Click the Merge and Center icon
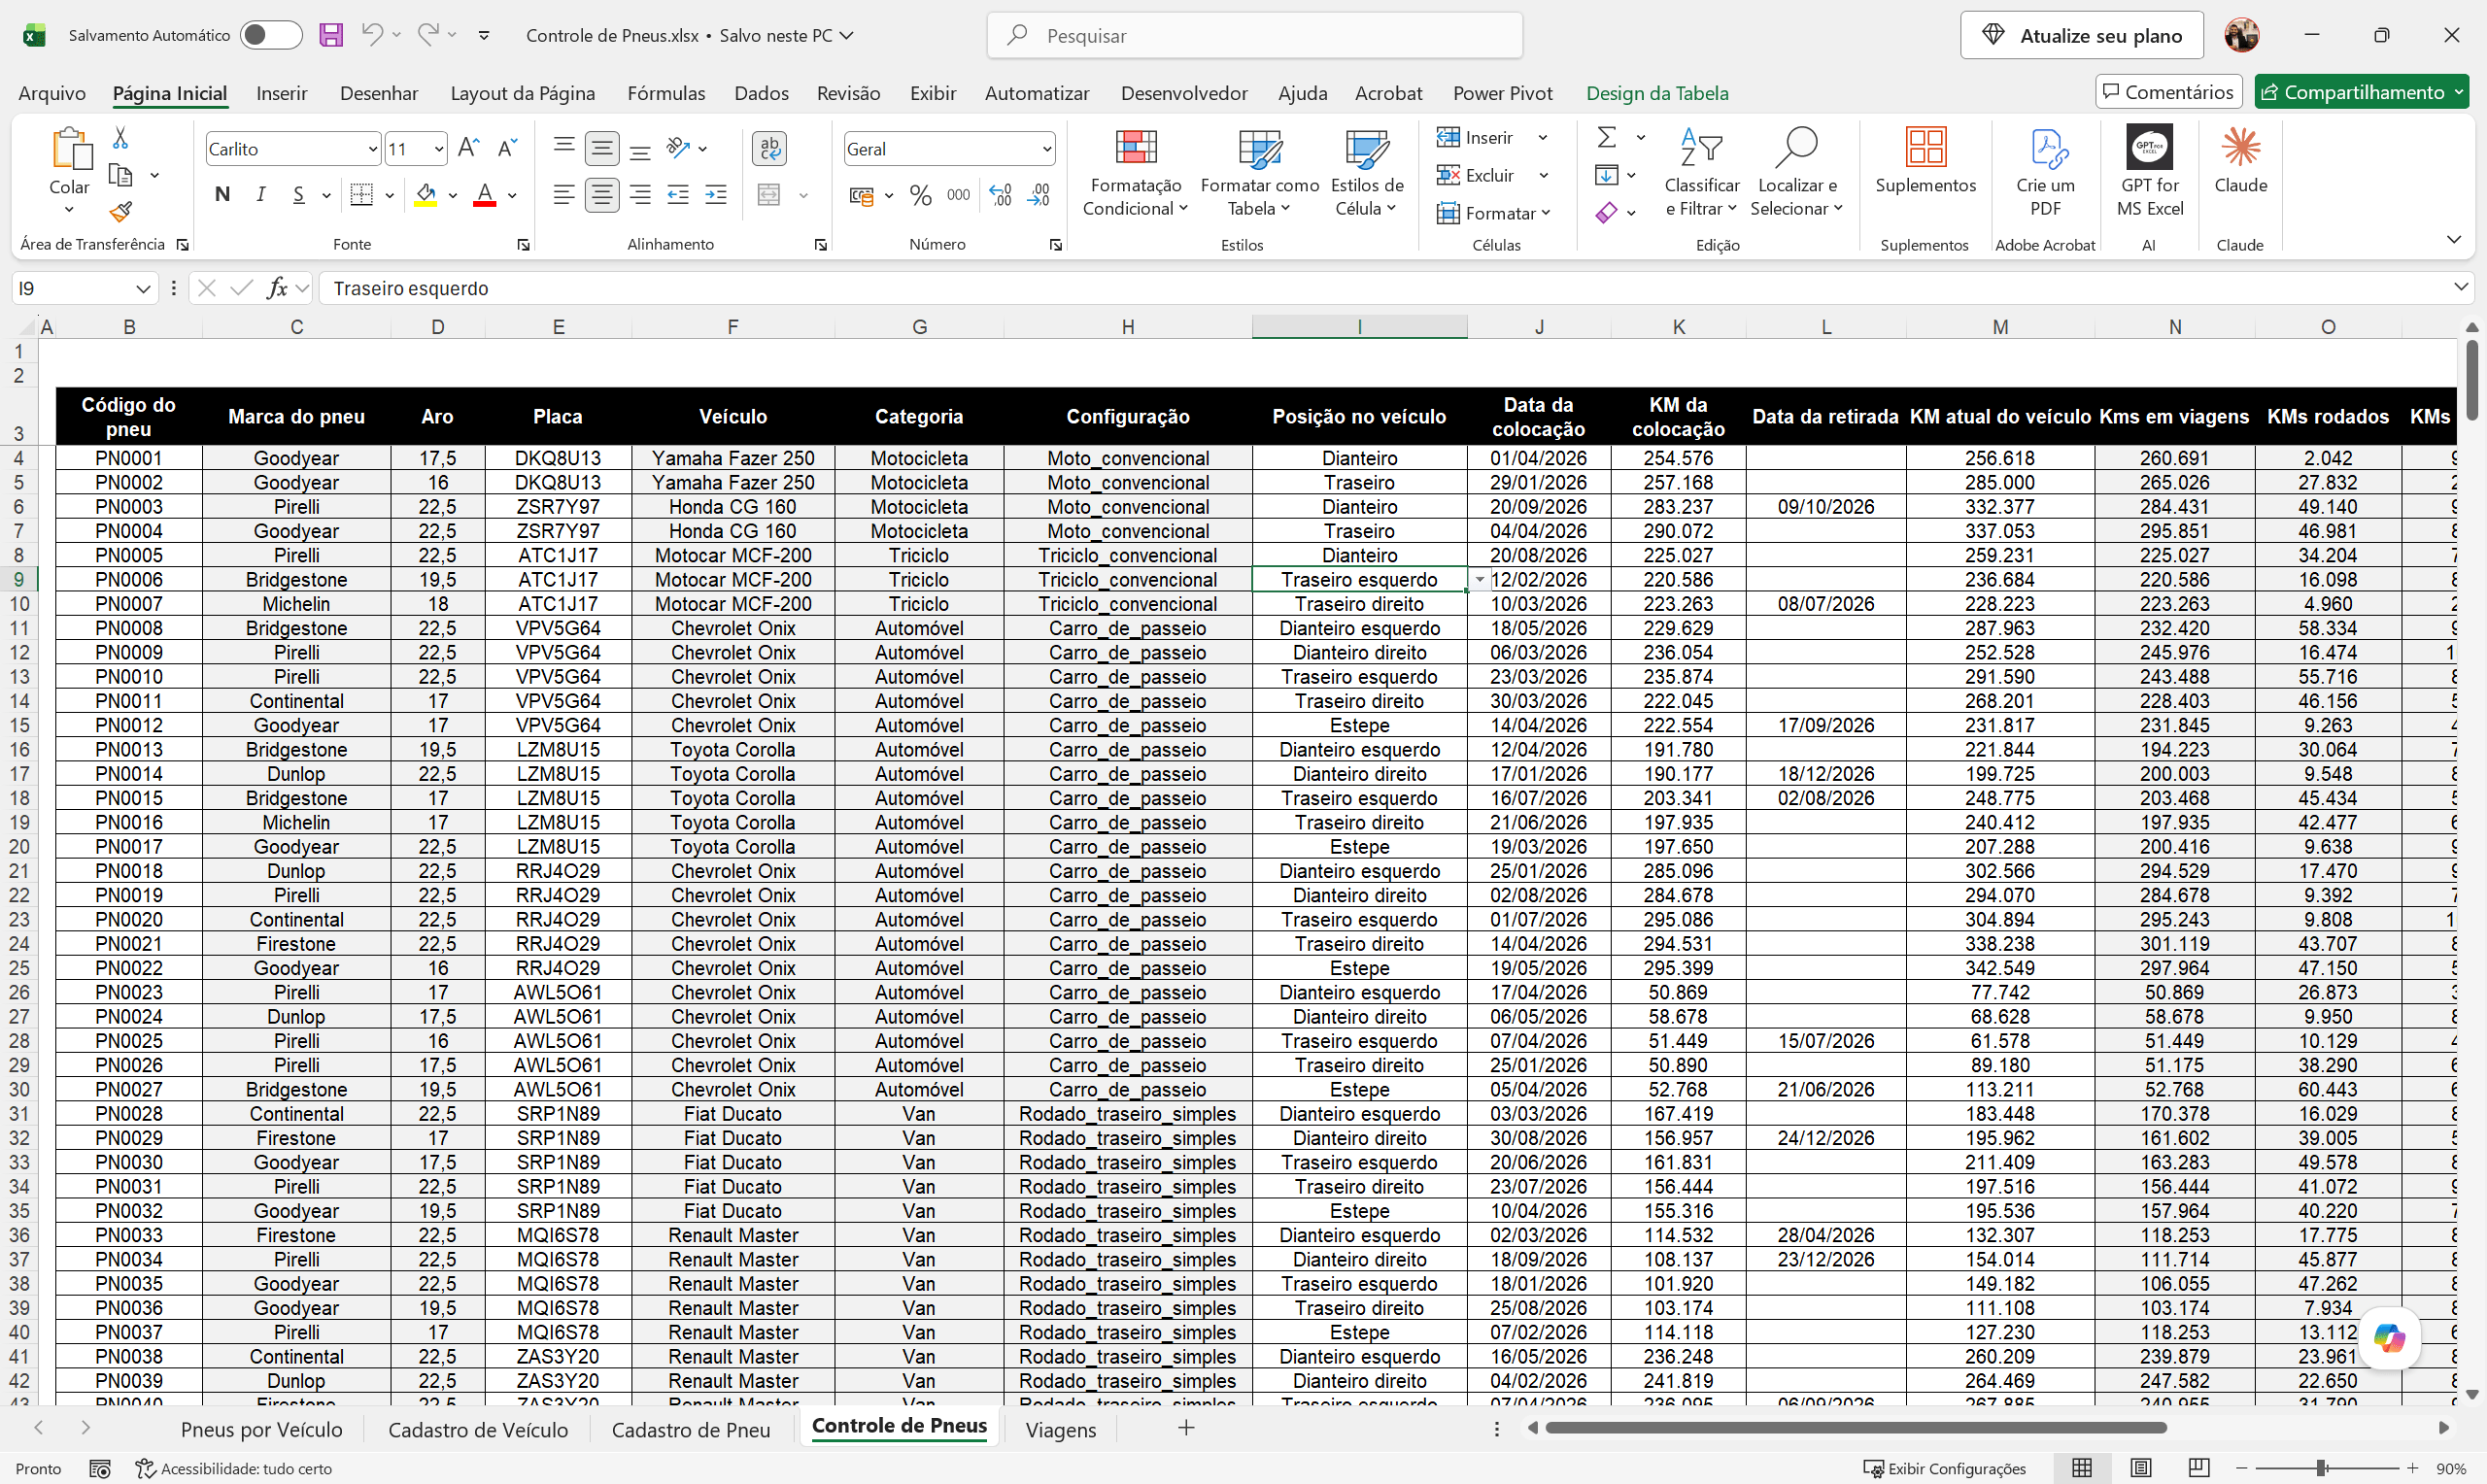This screenshot has height=1484, width=2487. click(x=769, y=195)
